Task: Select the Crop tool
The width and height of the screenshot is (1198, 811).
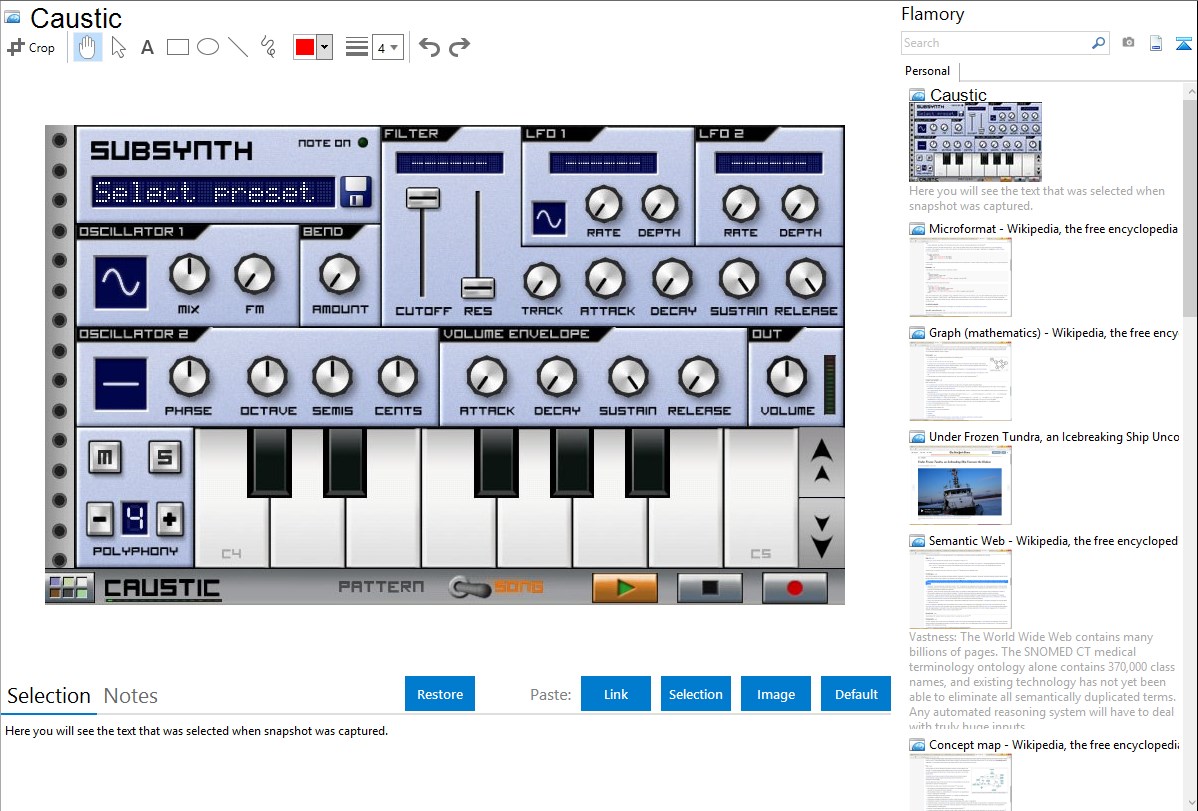Action: (31, 47)
